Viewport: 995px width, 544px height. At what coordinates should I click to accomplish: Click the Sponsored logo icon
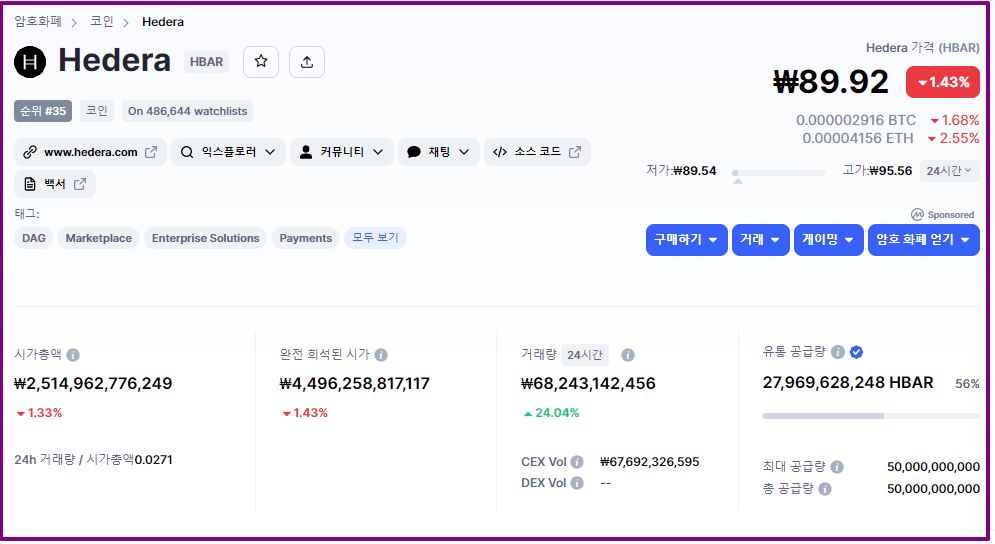[917, 215]
